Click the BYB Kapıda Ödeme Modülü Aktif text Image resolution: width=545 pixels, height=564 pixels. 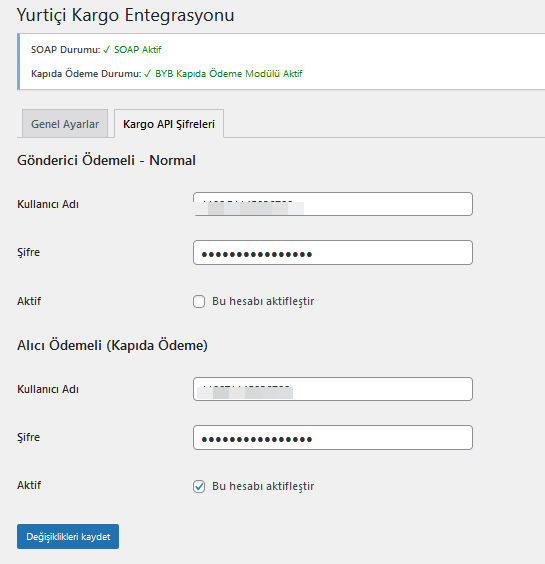tap(229, 74)
